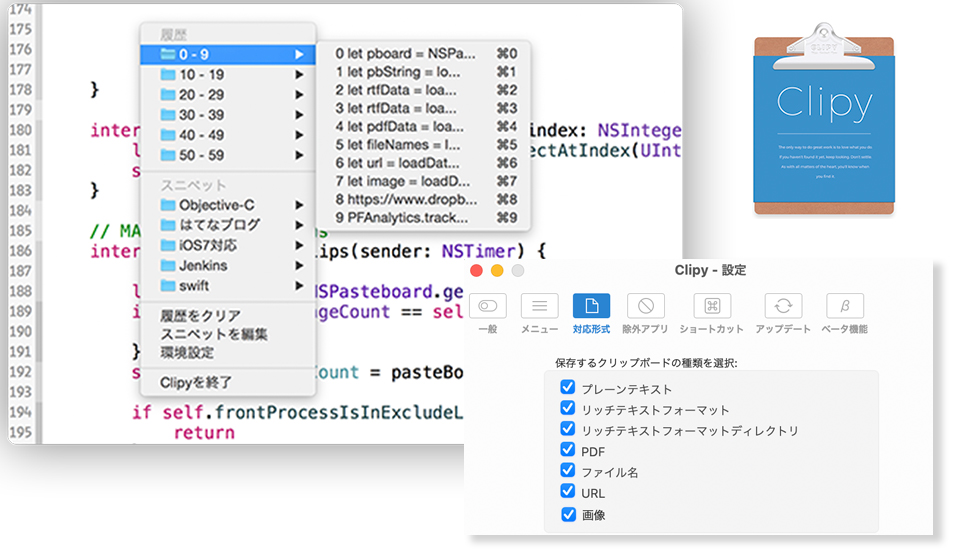Expand the 40 - 49 submenu arrow
Viewport: 960px width, 556px height.
click(299, 135)
